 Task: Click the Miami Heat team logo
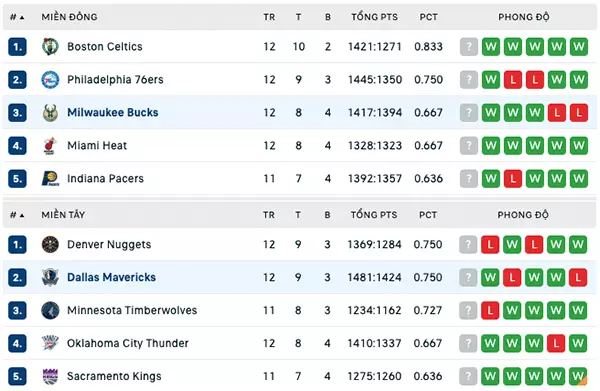coord(50,146)
